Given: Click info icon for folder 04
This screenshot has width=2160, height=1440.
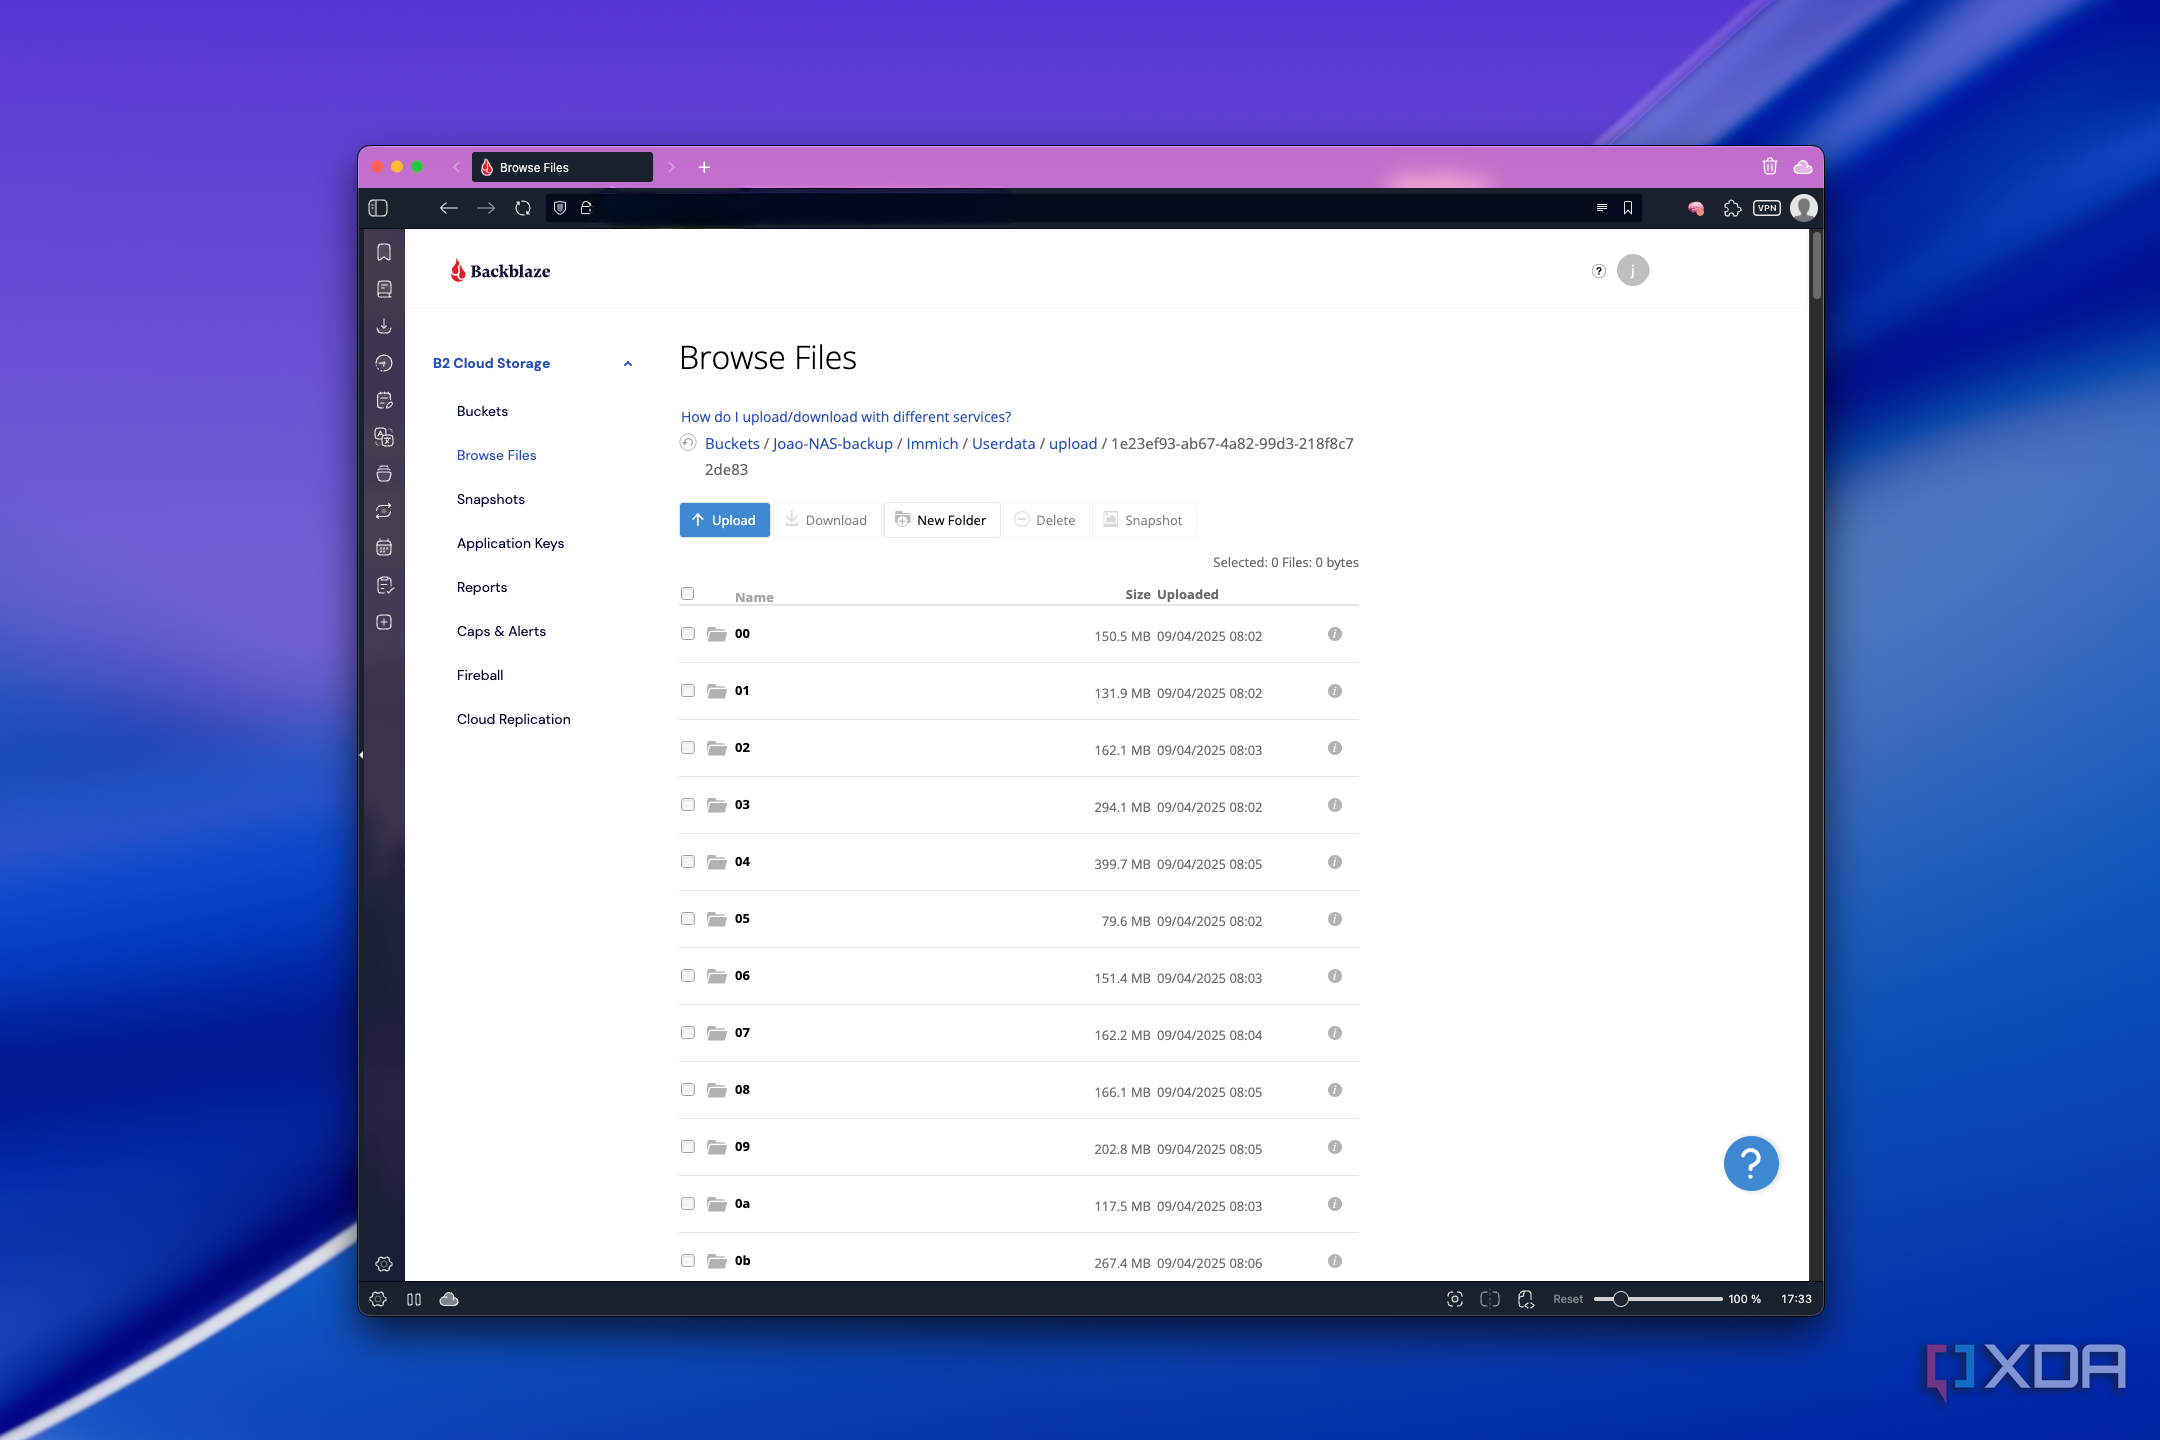Looking at the screenshot, I should pos(1335,862).
